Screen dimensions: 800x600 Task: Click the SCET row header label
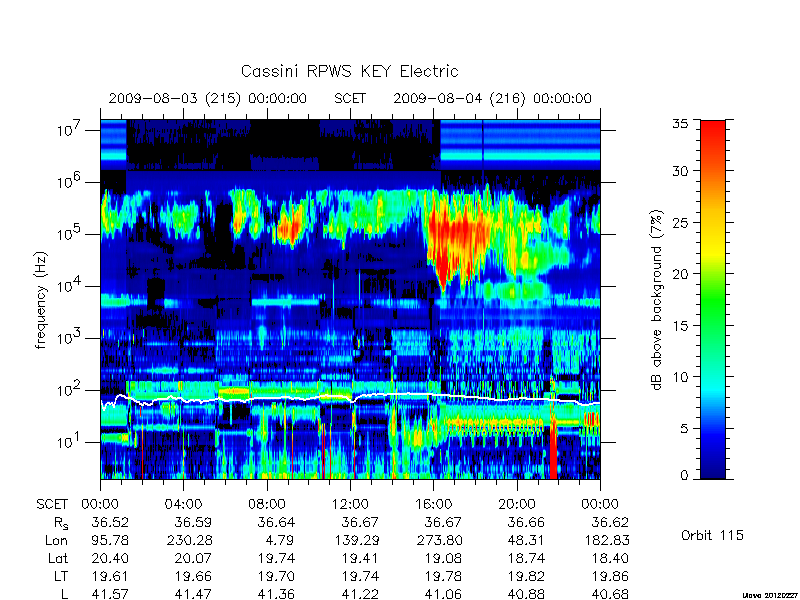pyautogui.click(x=52, y=504)
